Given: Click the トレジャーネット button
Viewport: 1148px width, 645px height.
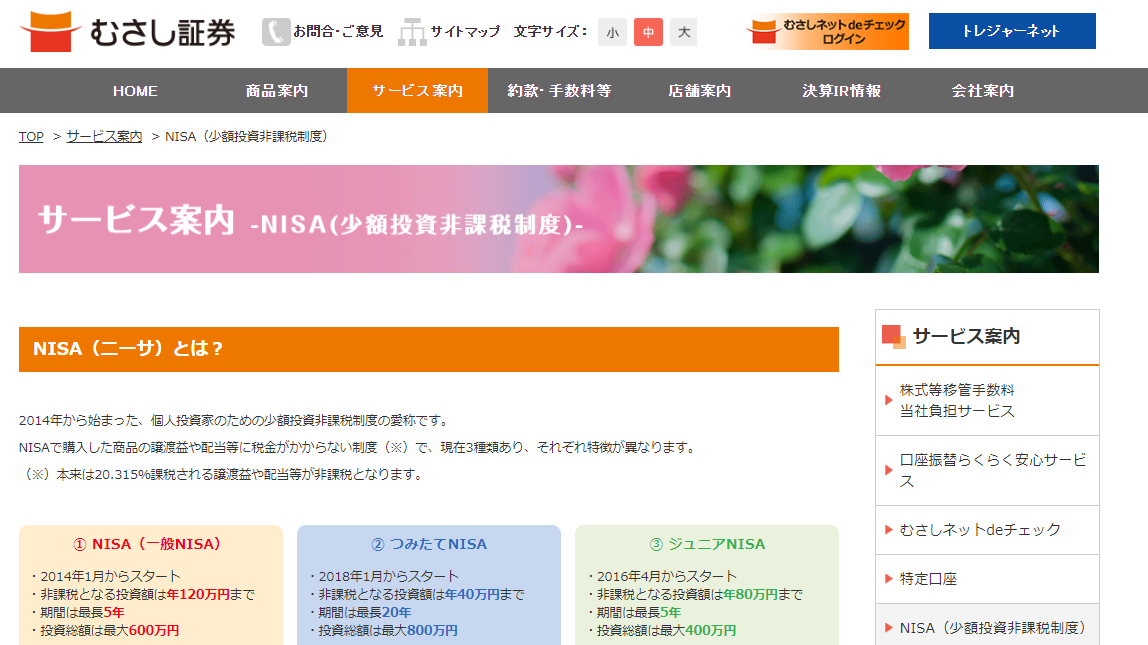Looking at the screenshot, I should [1012, 31].
